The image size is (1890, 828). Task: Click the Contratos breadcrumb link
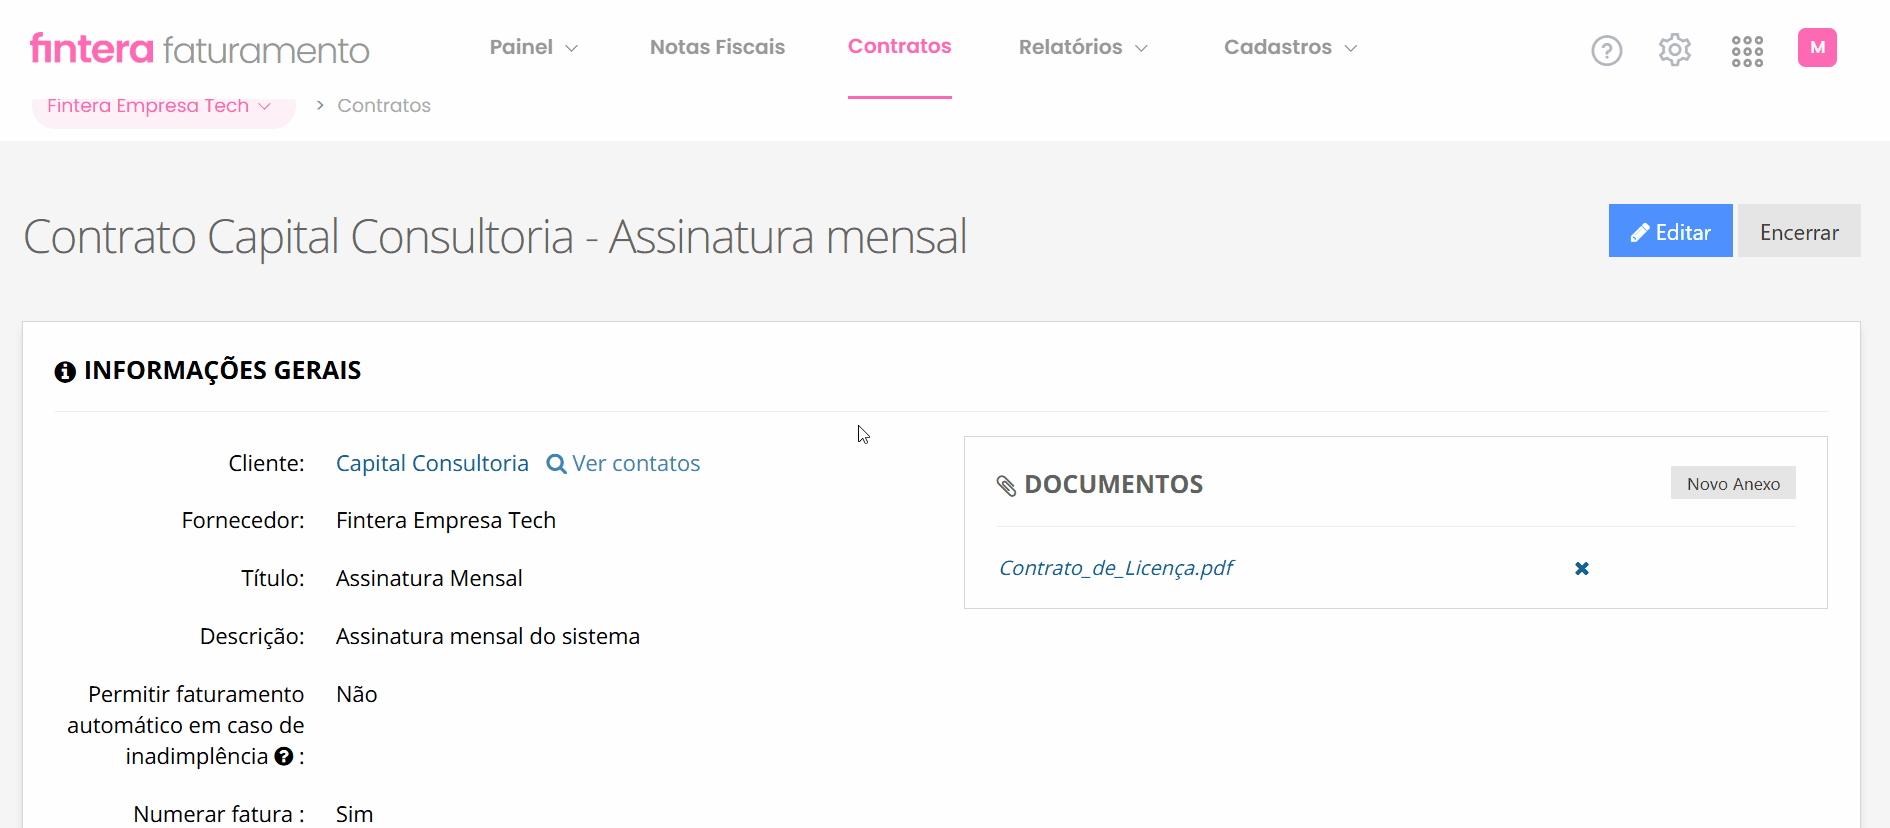[384, 105]
